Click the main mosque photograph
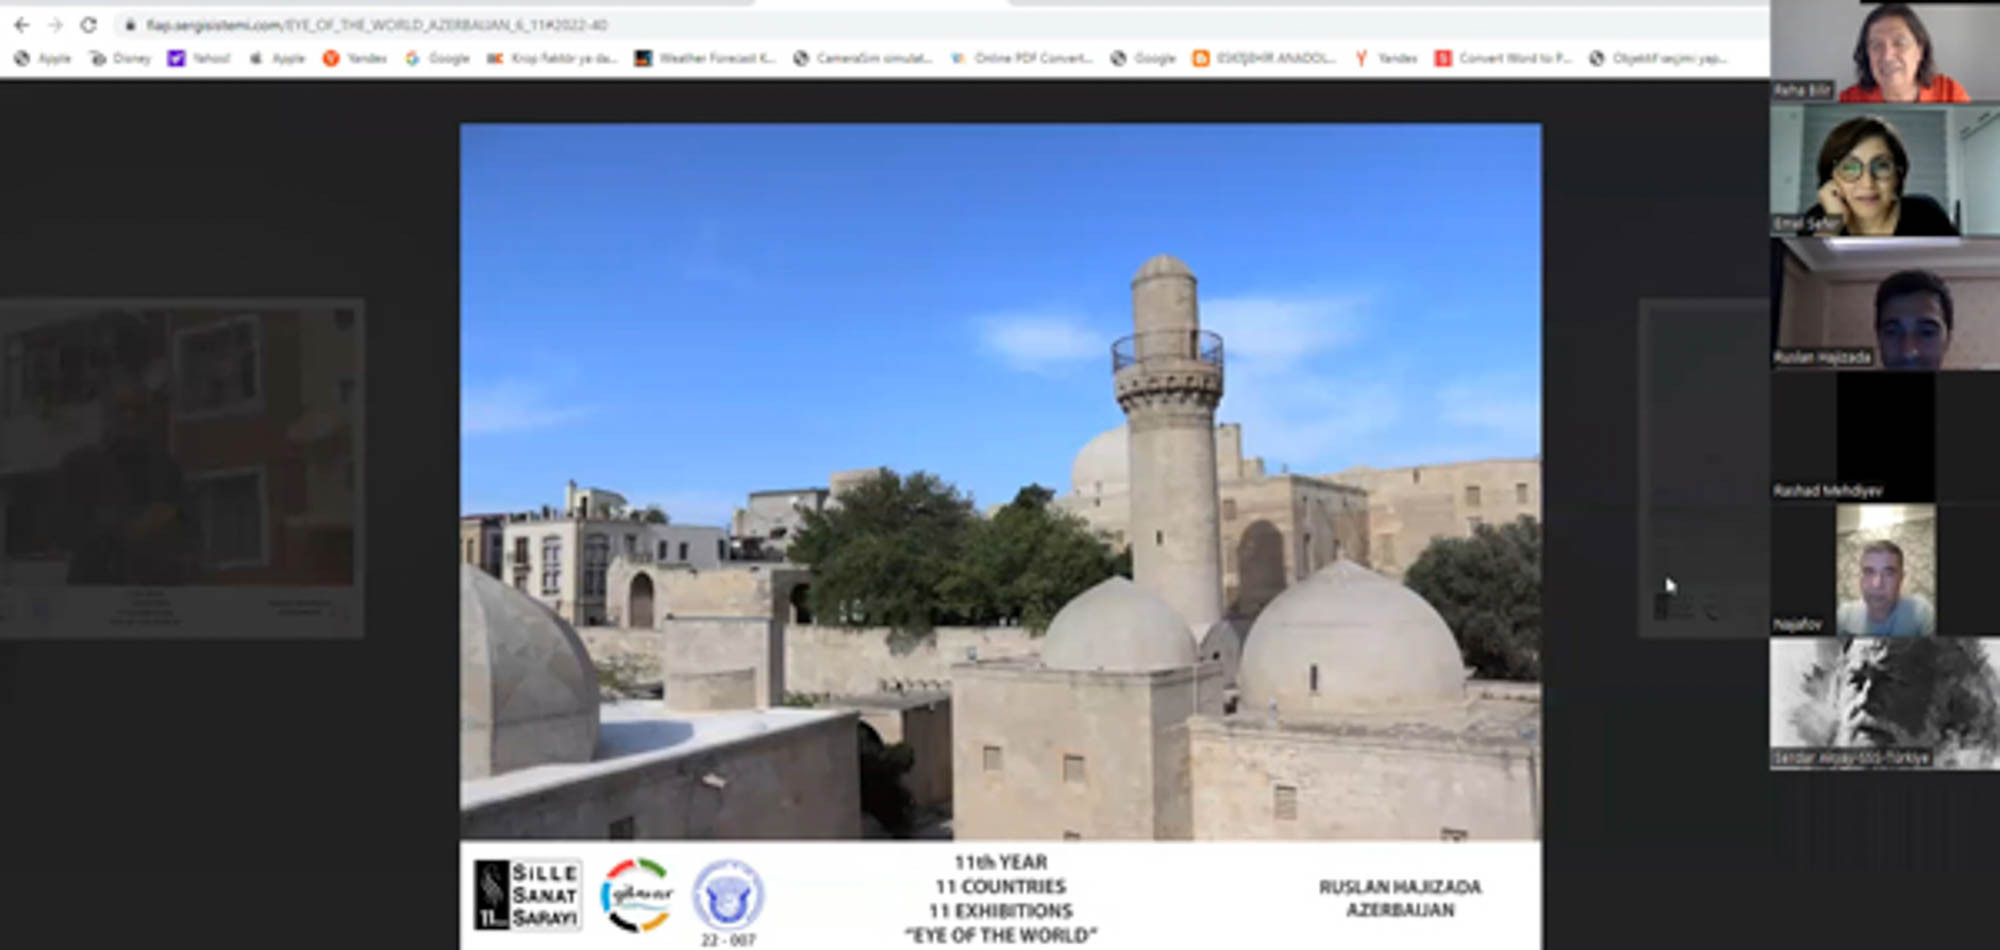This screenshot has height=950, width=2000. coord(1000,480)
